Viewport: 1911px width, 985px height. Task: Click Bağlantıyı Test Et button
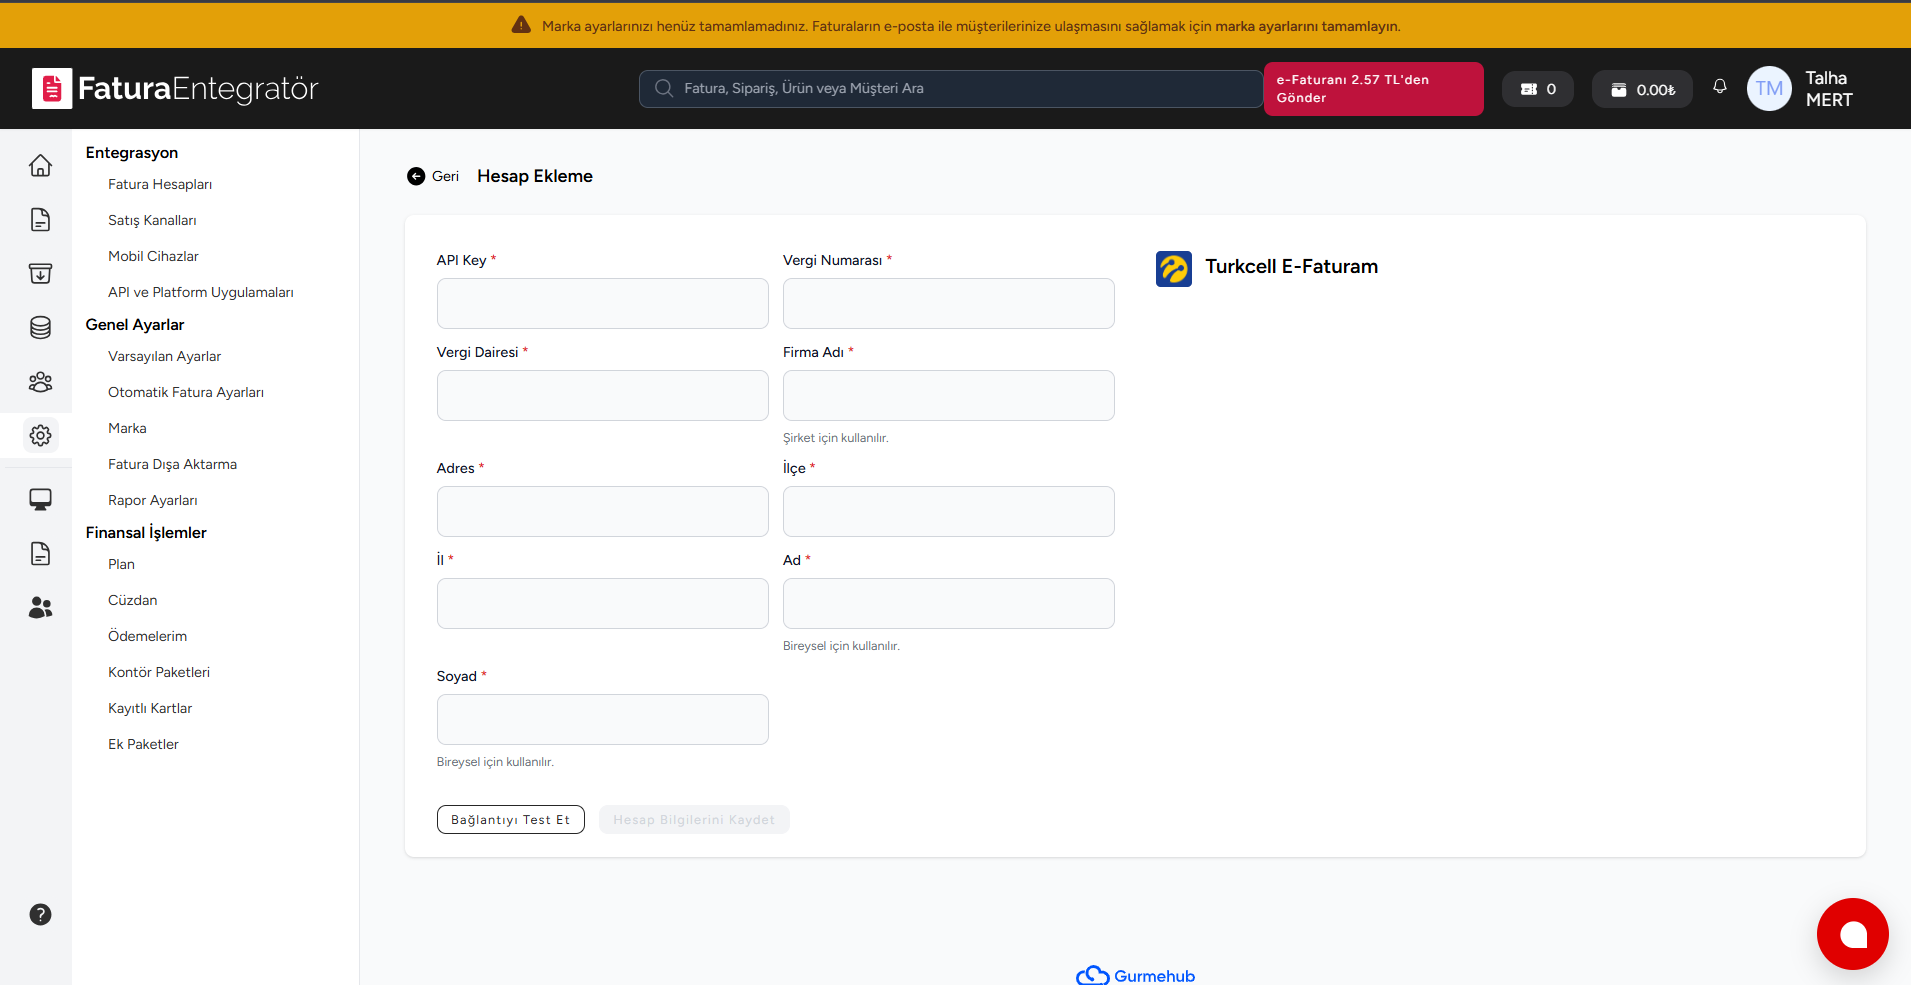pyautogui.click(x=511, y=820)
